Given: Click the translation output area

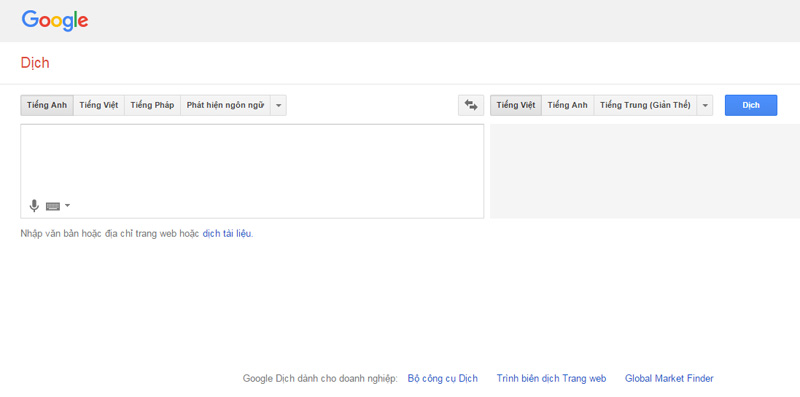Looking at the screenshot, I should [645, 171].
